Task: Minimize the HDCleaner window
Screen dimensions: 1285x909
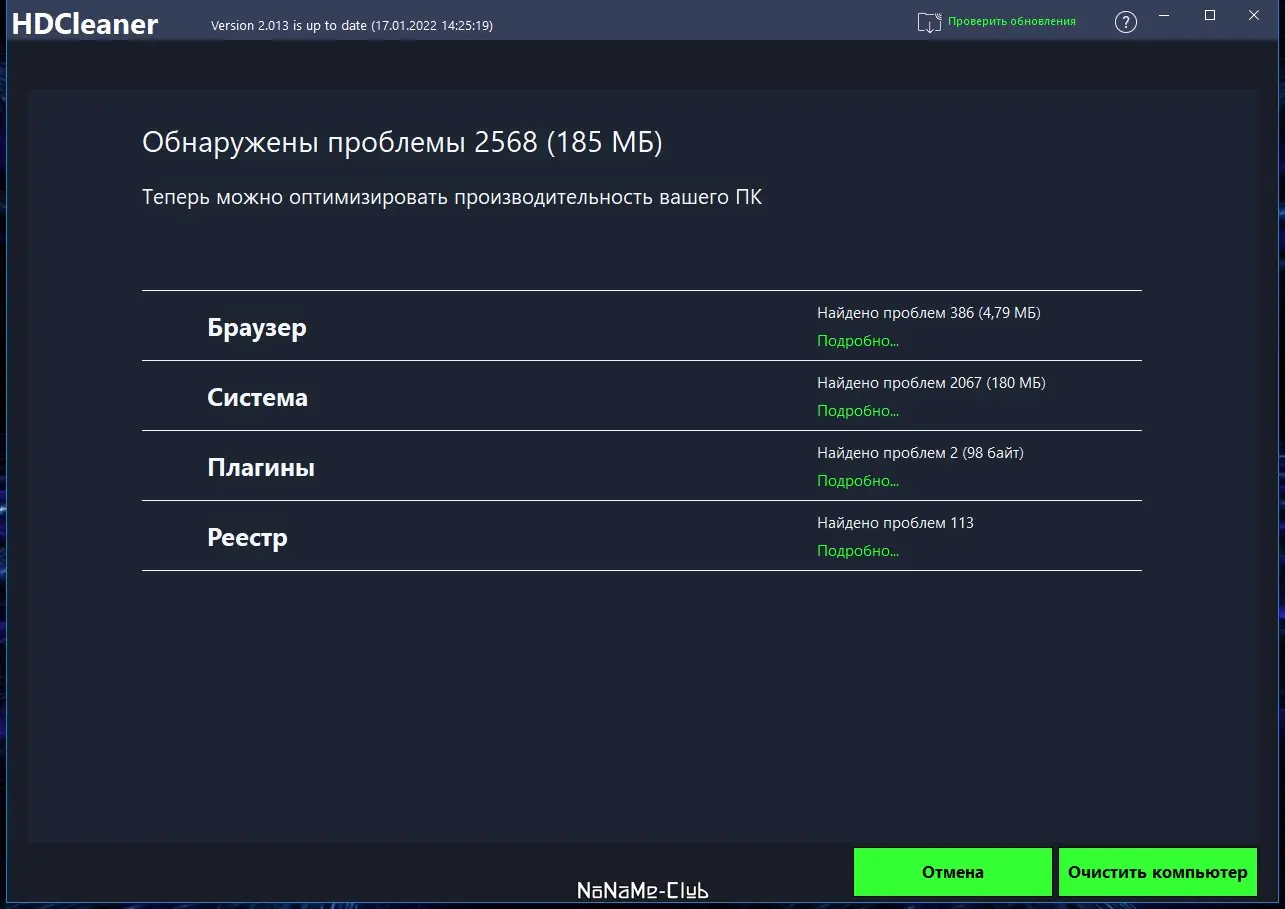Action: coord(1165,15)
